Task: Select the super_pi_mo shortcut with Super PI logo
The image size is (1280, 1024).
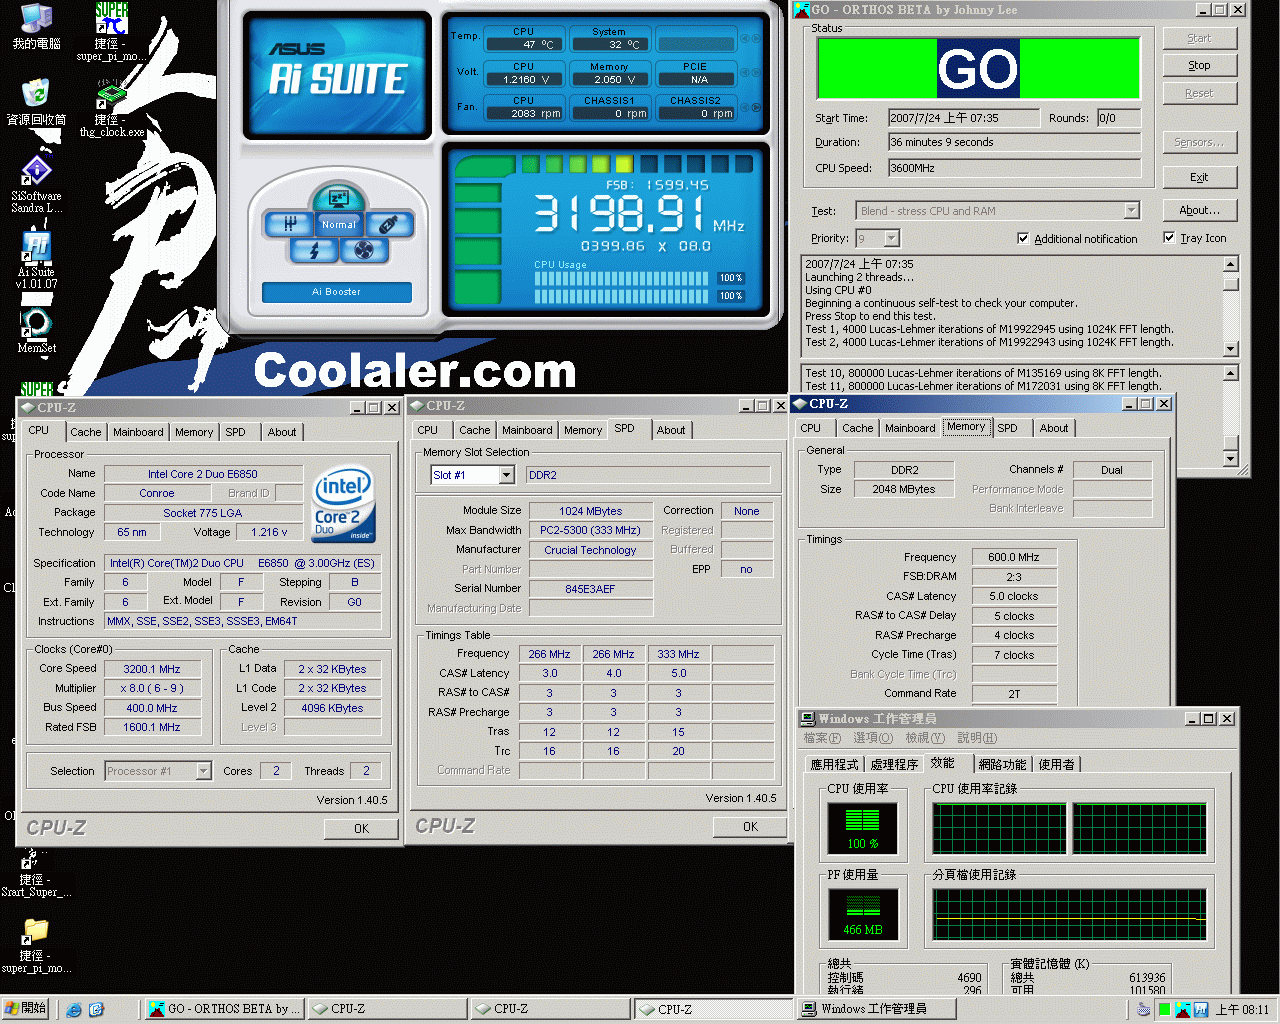Action: [x=111, y=32]
